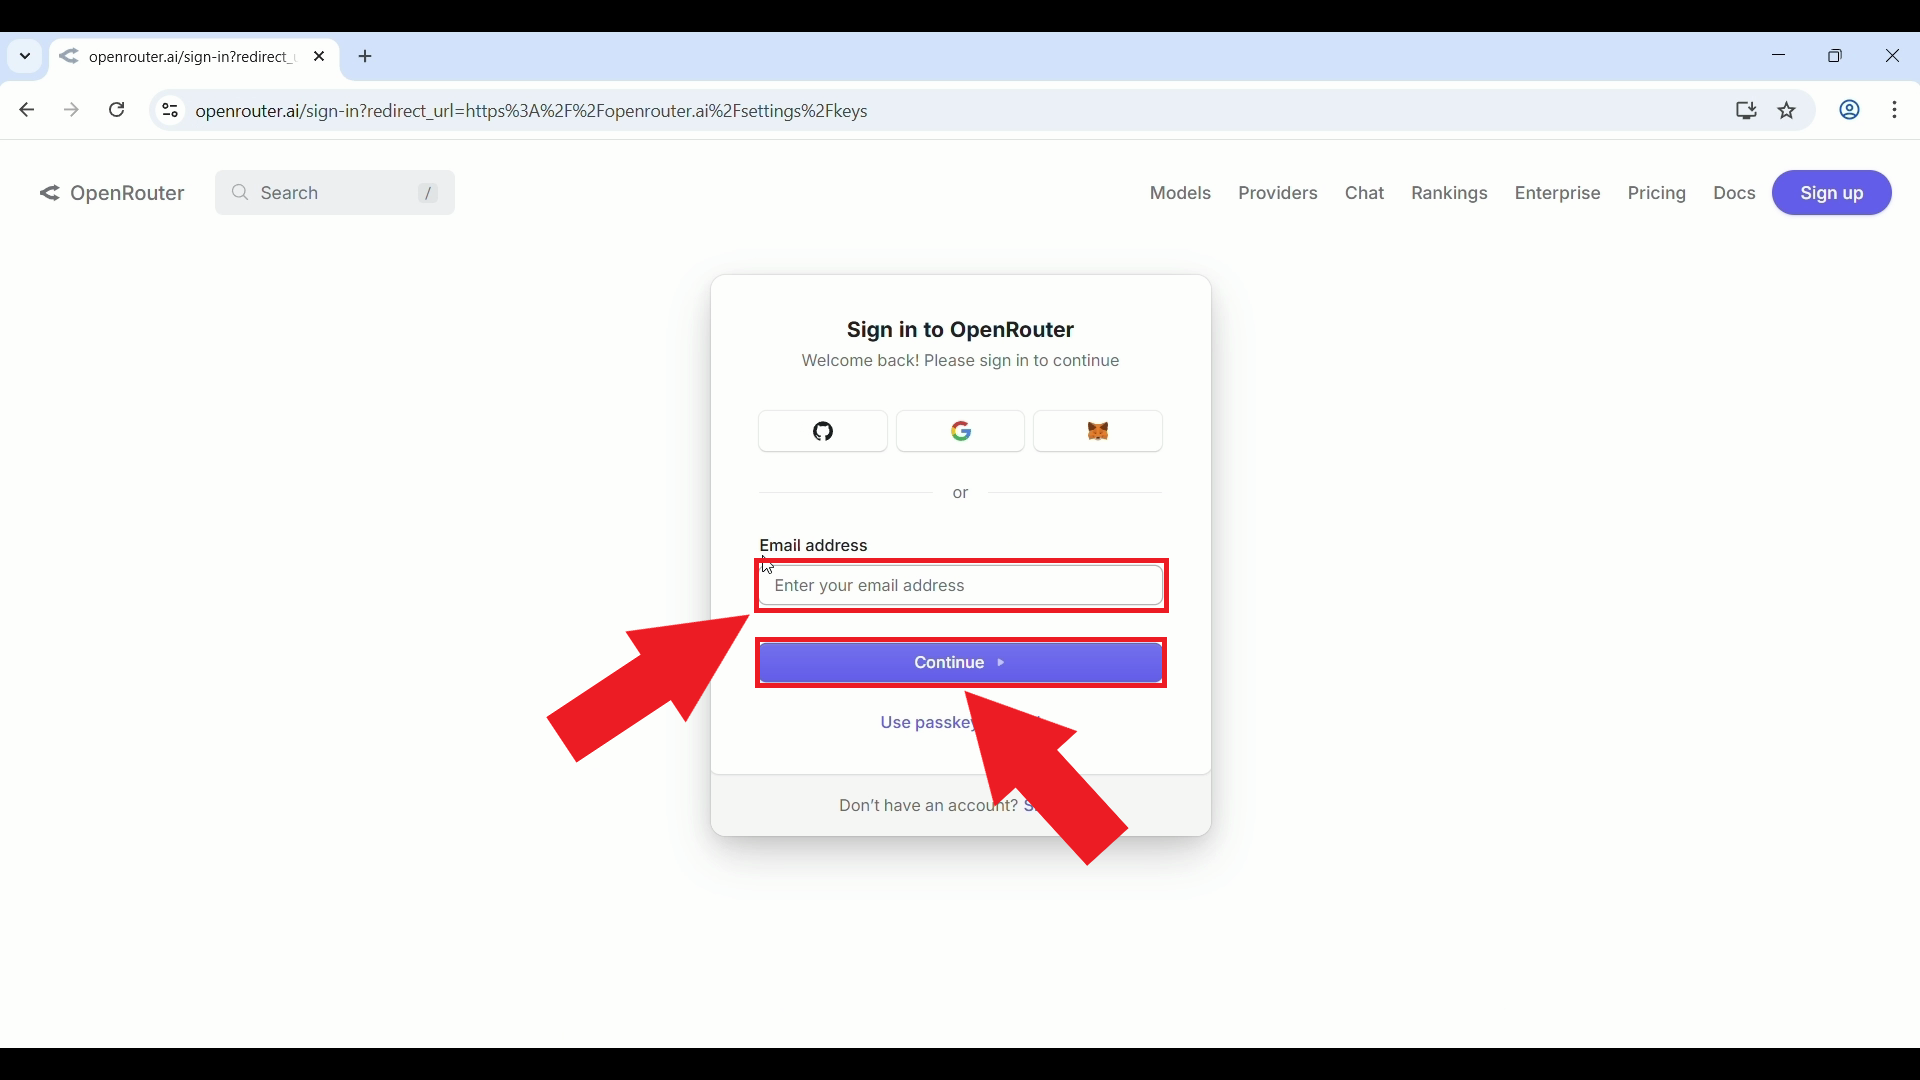Open site settings from the address bar
Screen dimensions: 1920x1080
(168, 110)
